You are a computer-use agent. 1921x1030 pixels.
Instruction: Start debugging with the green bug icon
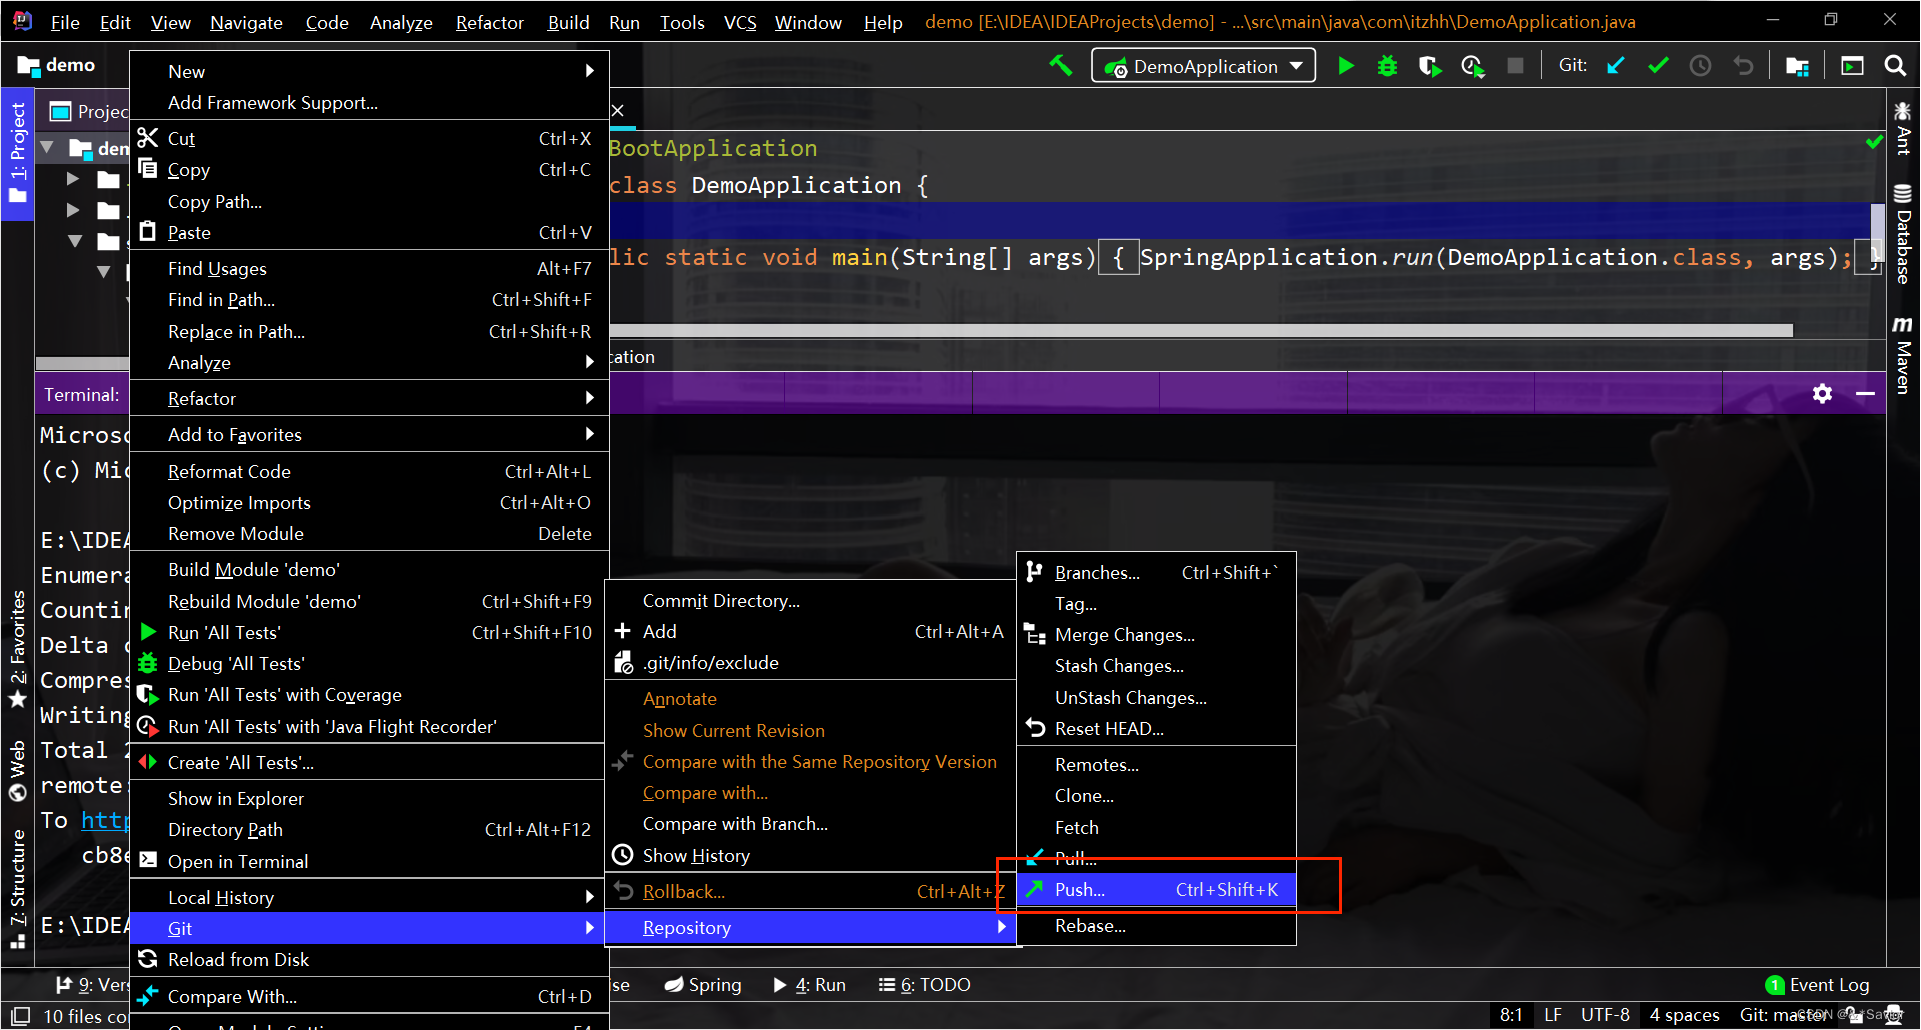[1387, 66]
